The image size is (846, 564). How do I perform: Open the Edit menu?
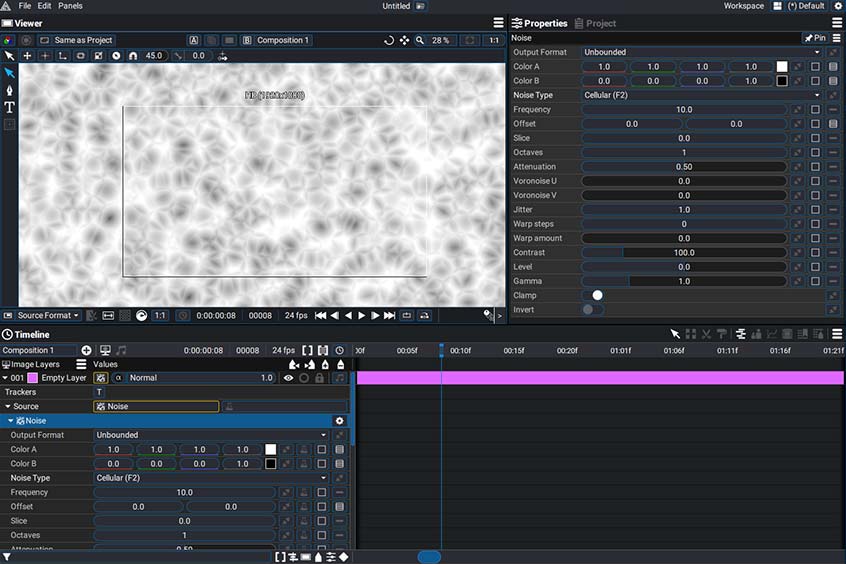(x=44, y=6)
